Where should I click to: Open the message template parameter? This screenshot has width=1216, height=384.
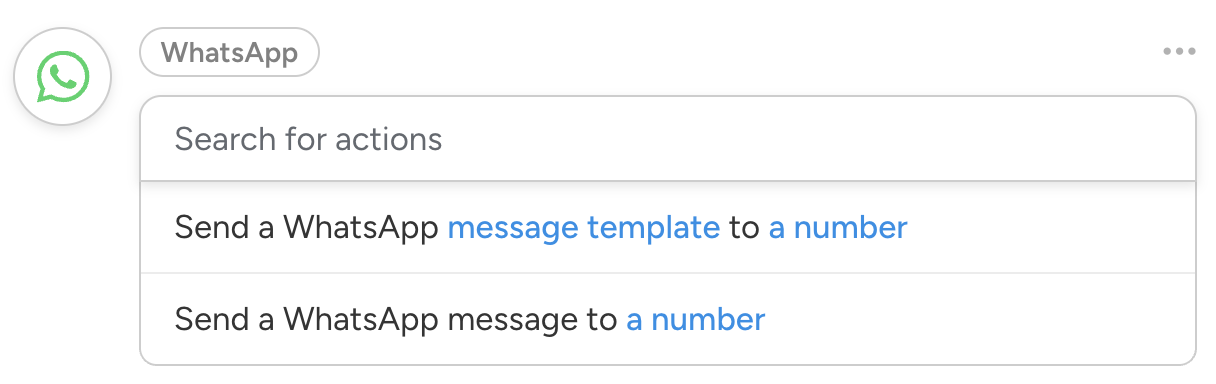(x=584, y=228)
